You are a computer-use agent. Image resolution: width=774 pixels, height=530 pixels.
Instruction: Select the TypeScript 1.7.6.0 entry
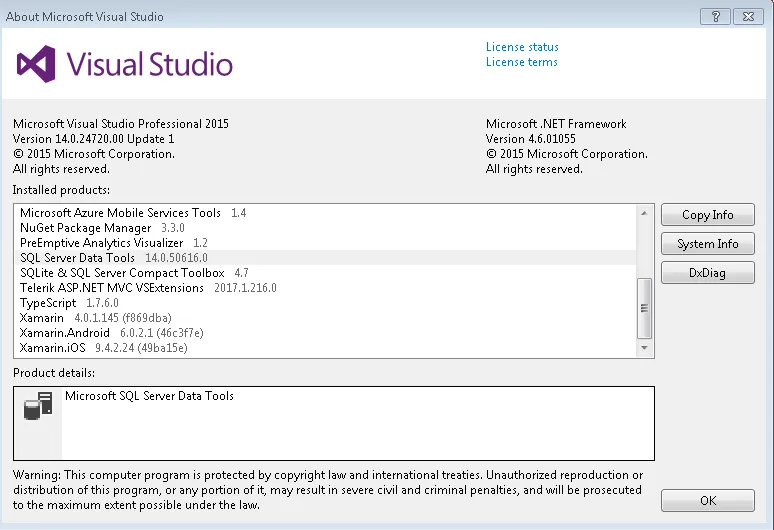325,303
